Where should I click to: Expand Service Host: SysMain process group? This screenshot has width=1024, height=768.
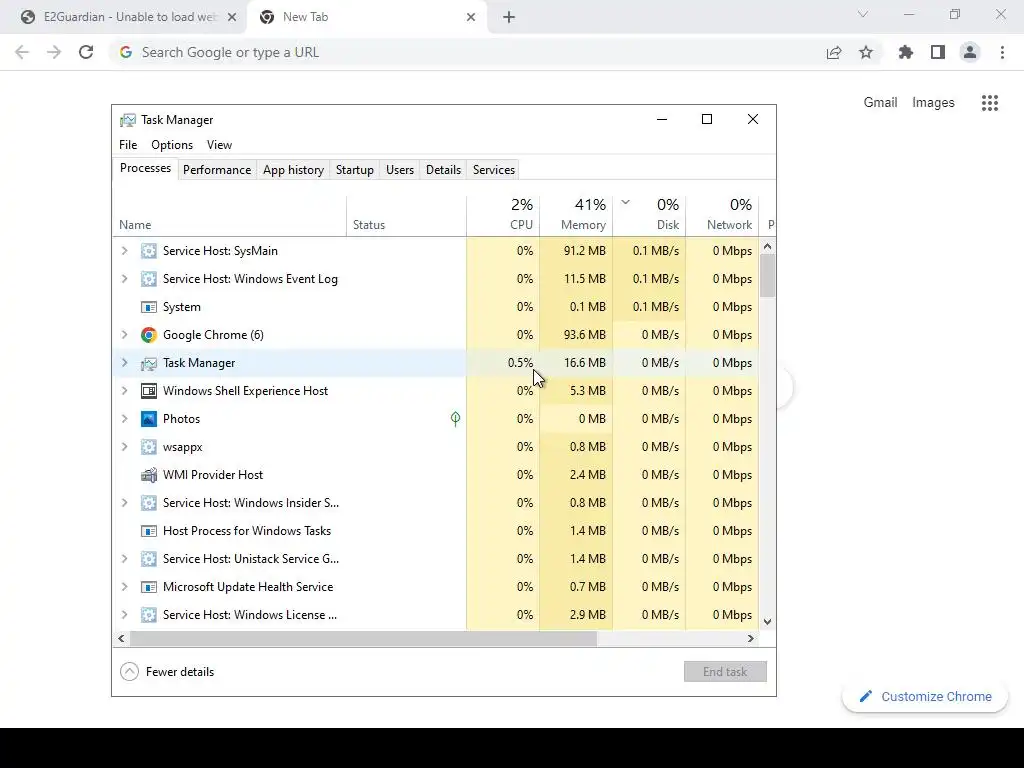point(124,251)
